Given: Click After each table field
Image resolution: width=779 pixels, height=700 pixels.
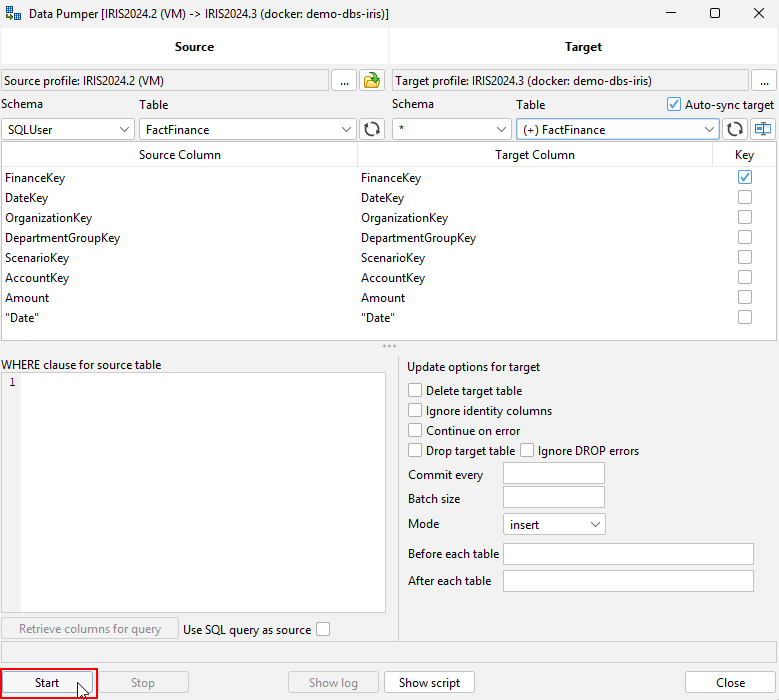Looking at the screenshot, I should click(628, 581).
